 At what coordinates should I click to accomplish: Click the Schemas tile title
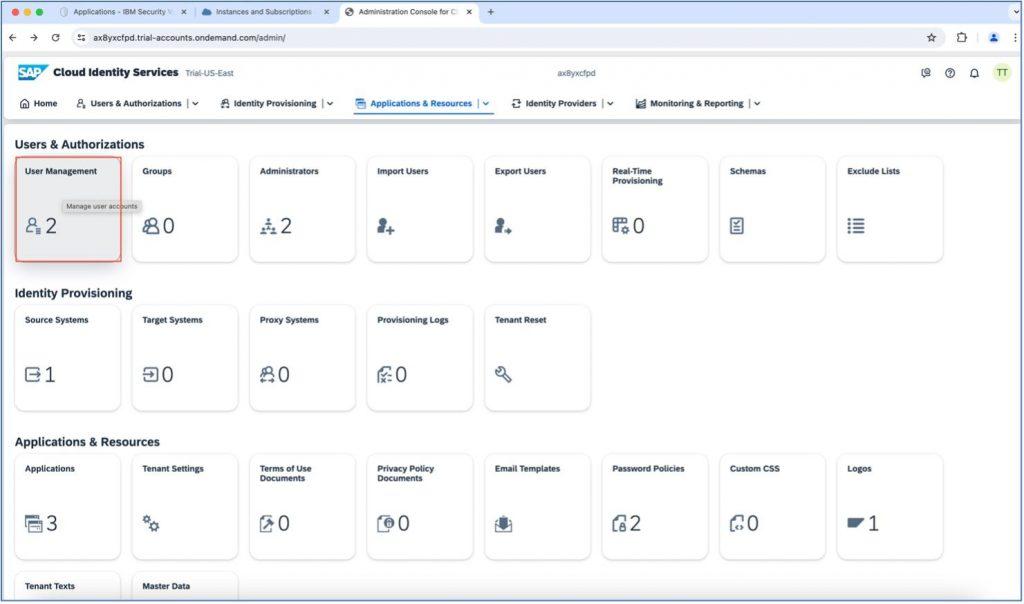coord(748,171)
